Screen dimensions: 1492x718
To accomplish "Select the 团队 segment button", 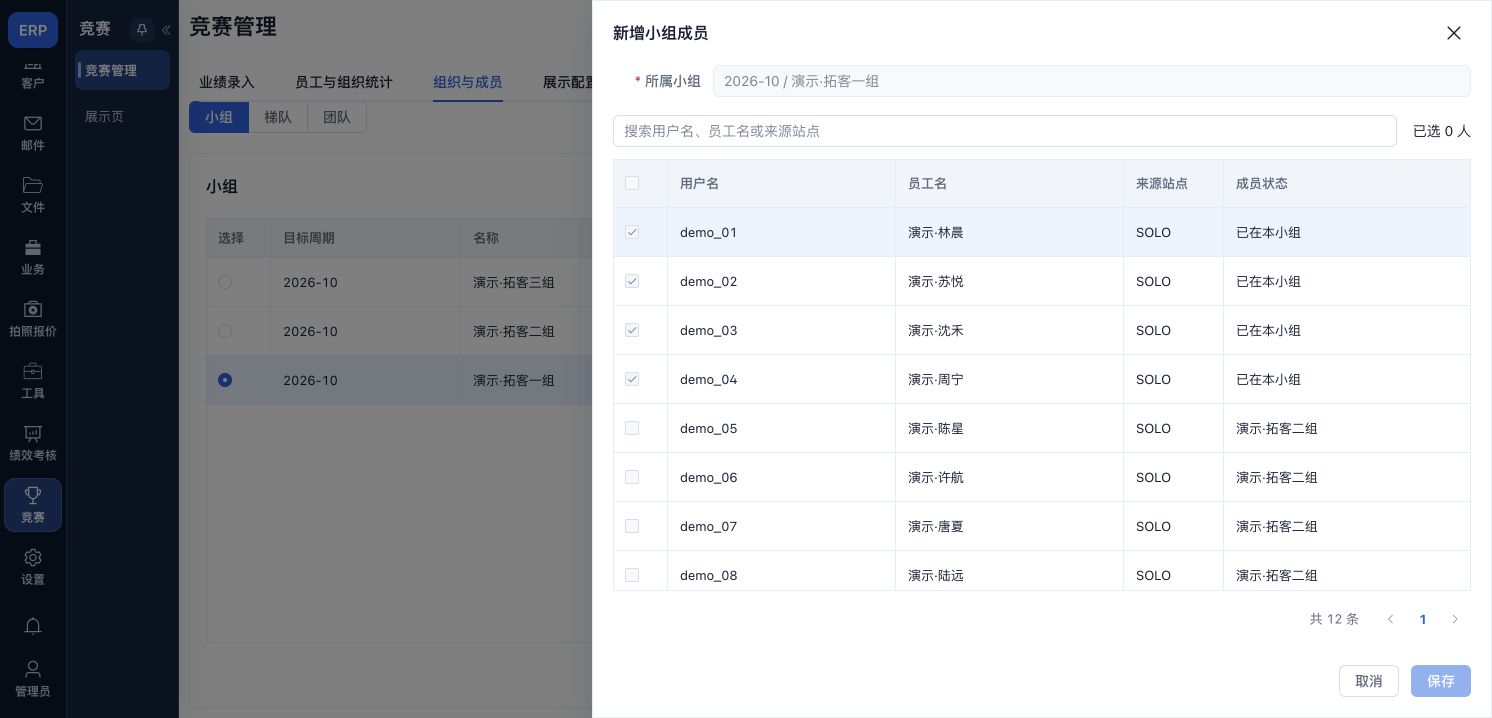I will (x=337, y=117).
